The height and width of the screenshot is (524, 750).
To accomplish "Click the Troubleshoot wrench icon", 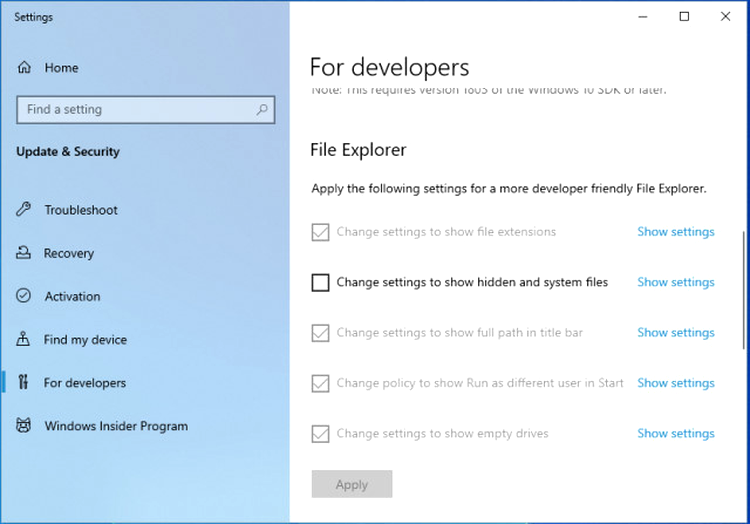I will pos(23,209).
